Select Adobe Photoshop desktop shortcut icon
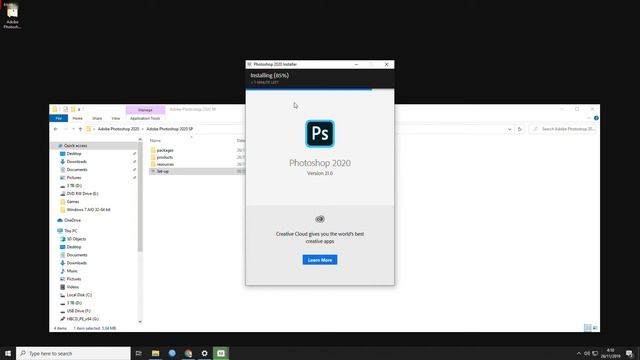 pos(12,16)
